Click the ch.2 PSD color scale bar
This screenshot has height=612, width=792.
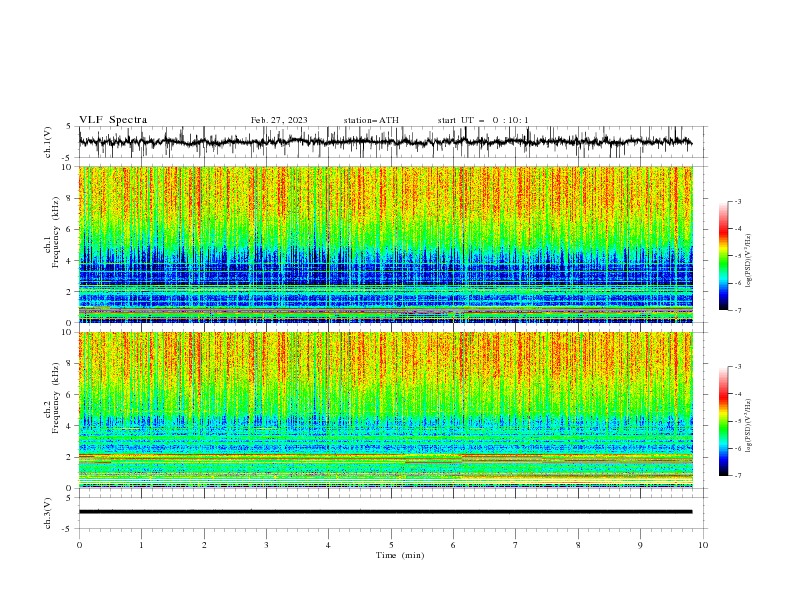click(724, 421)
